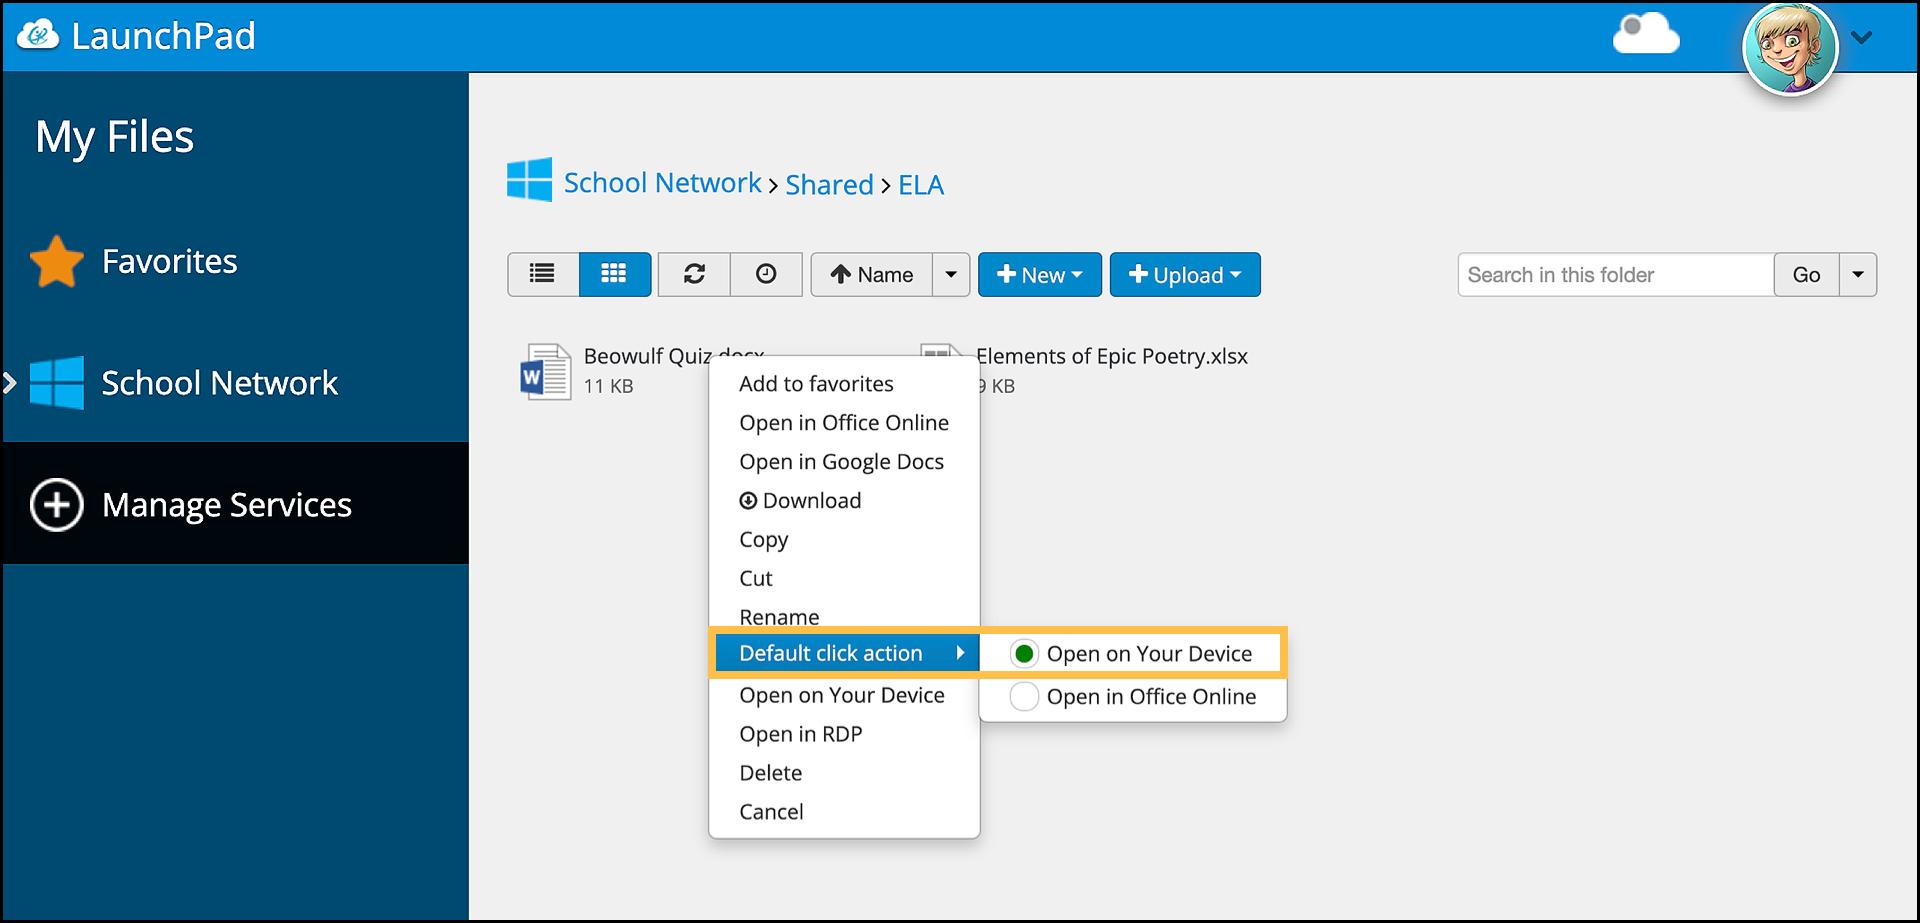Click the Search in this folder field
The image size is (1920, 923).
pos(1615,275)
